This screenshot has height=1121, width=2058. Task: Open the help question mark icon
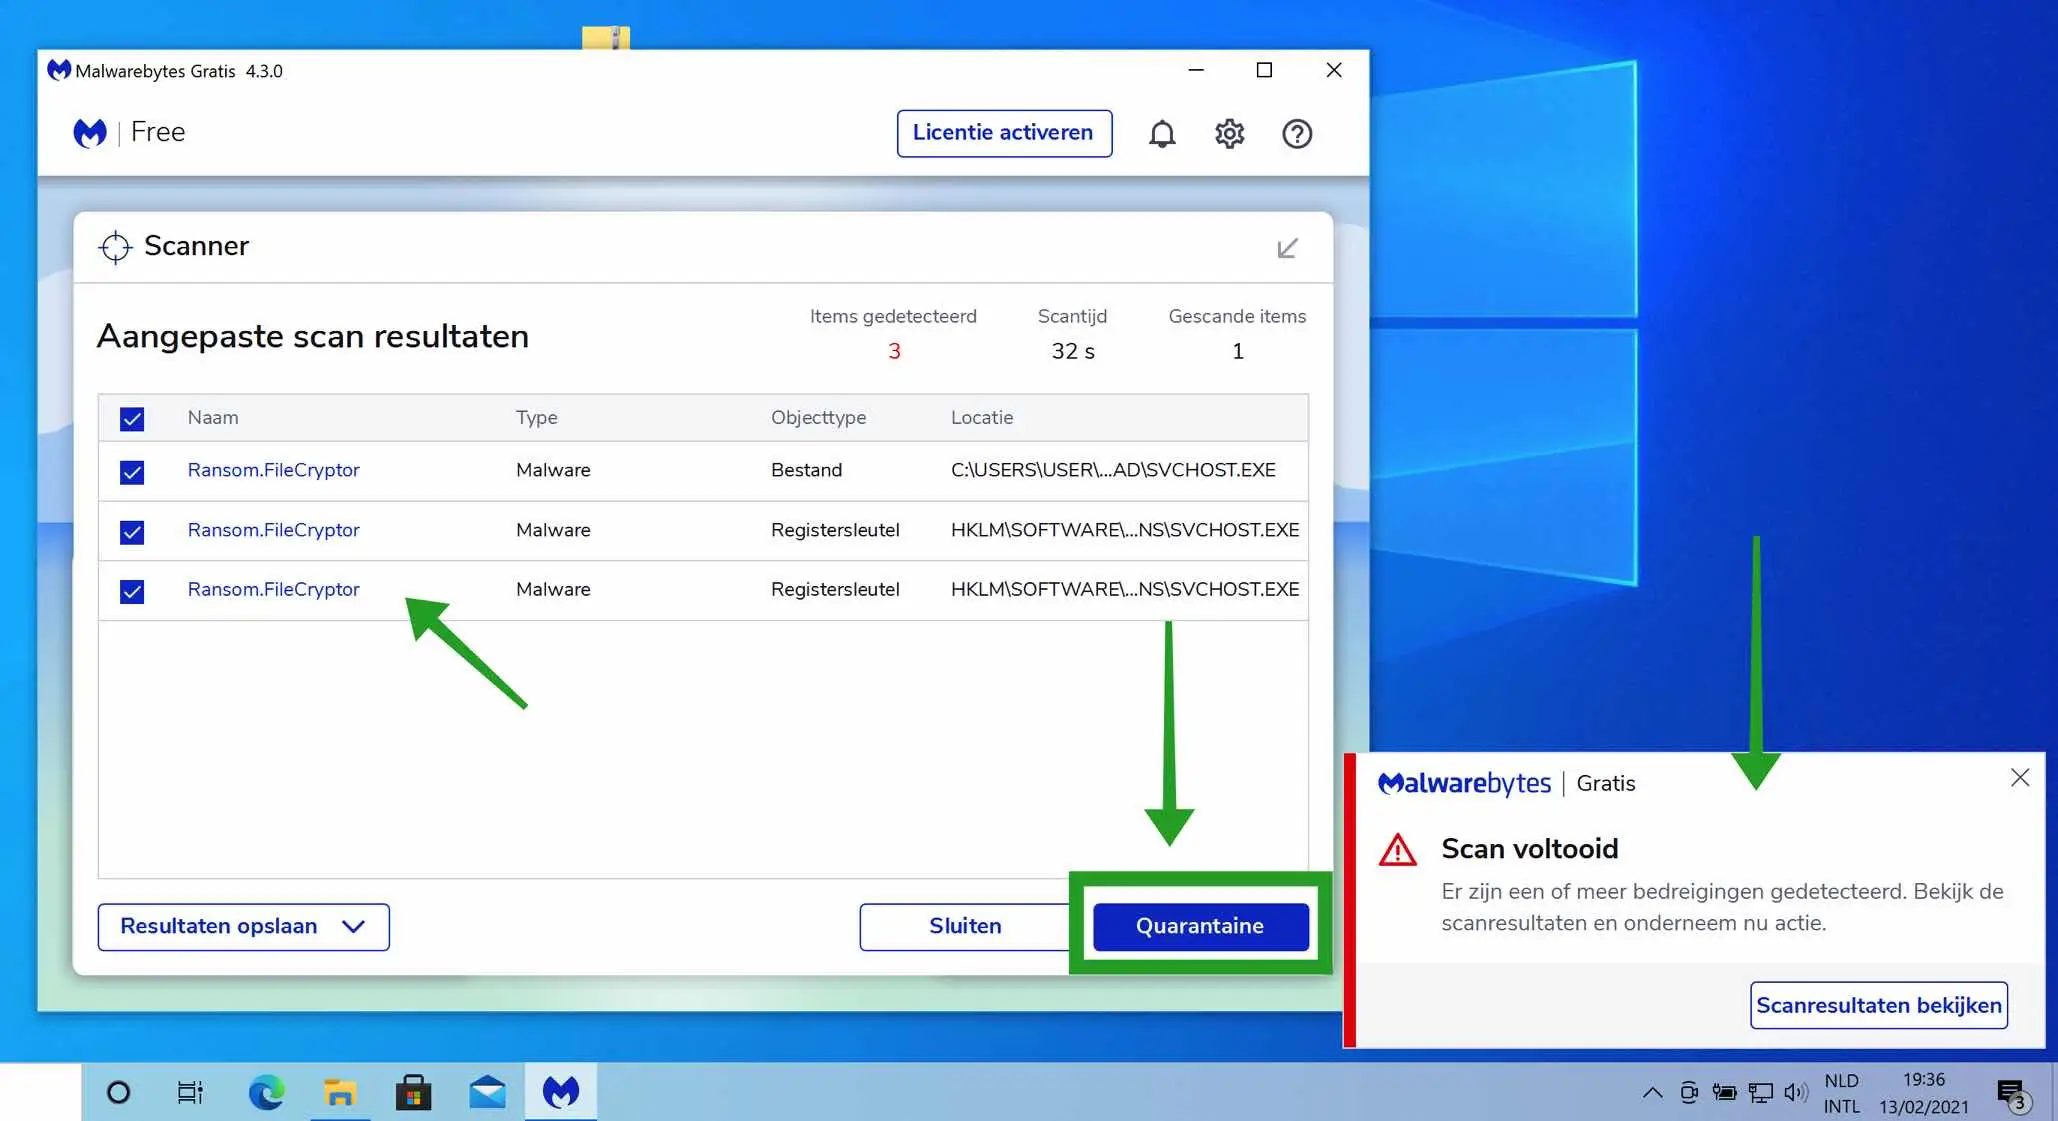pyautogui.click(x=1297, y=133)
